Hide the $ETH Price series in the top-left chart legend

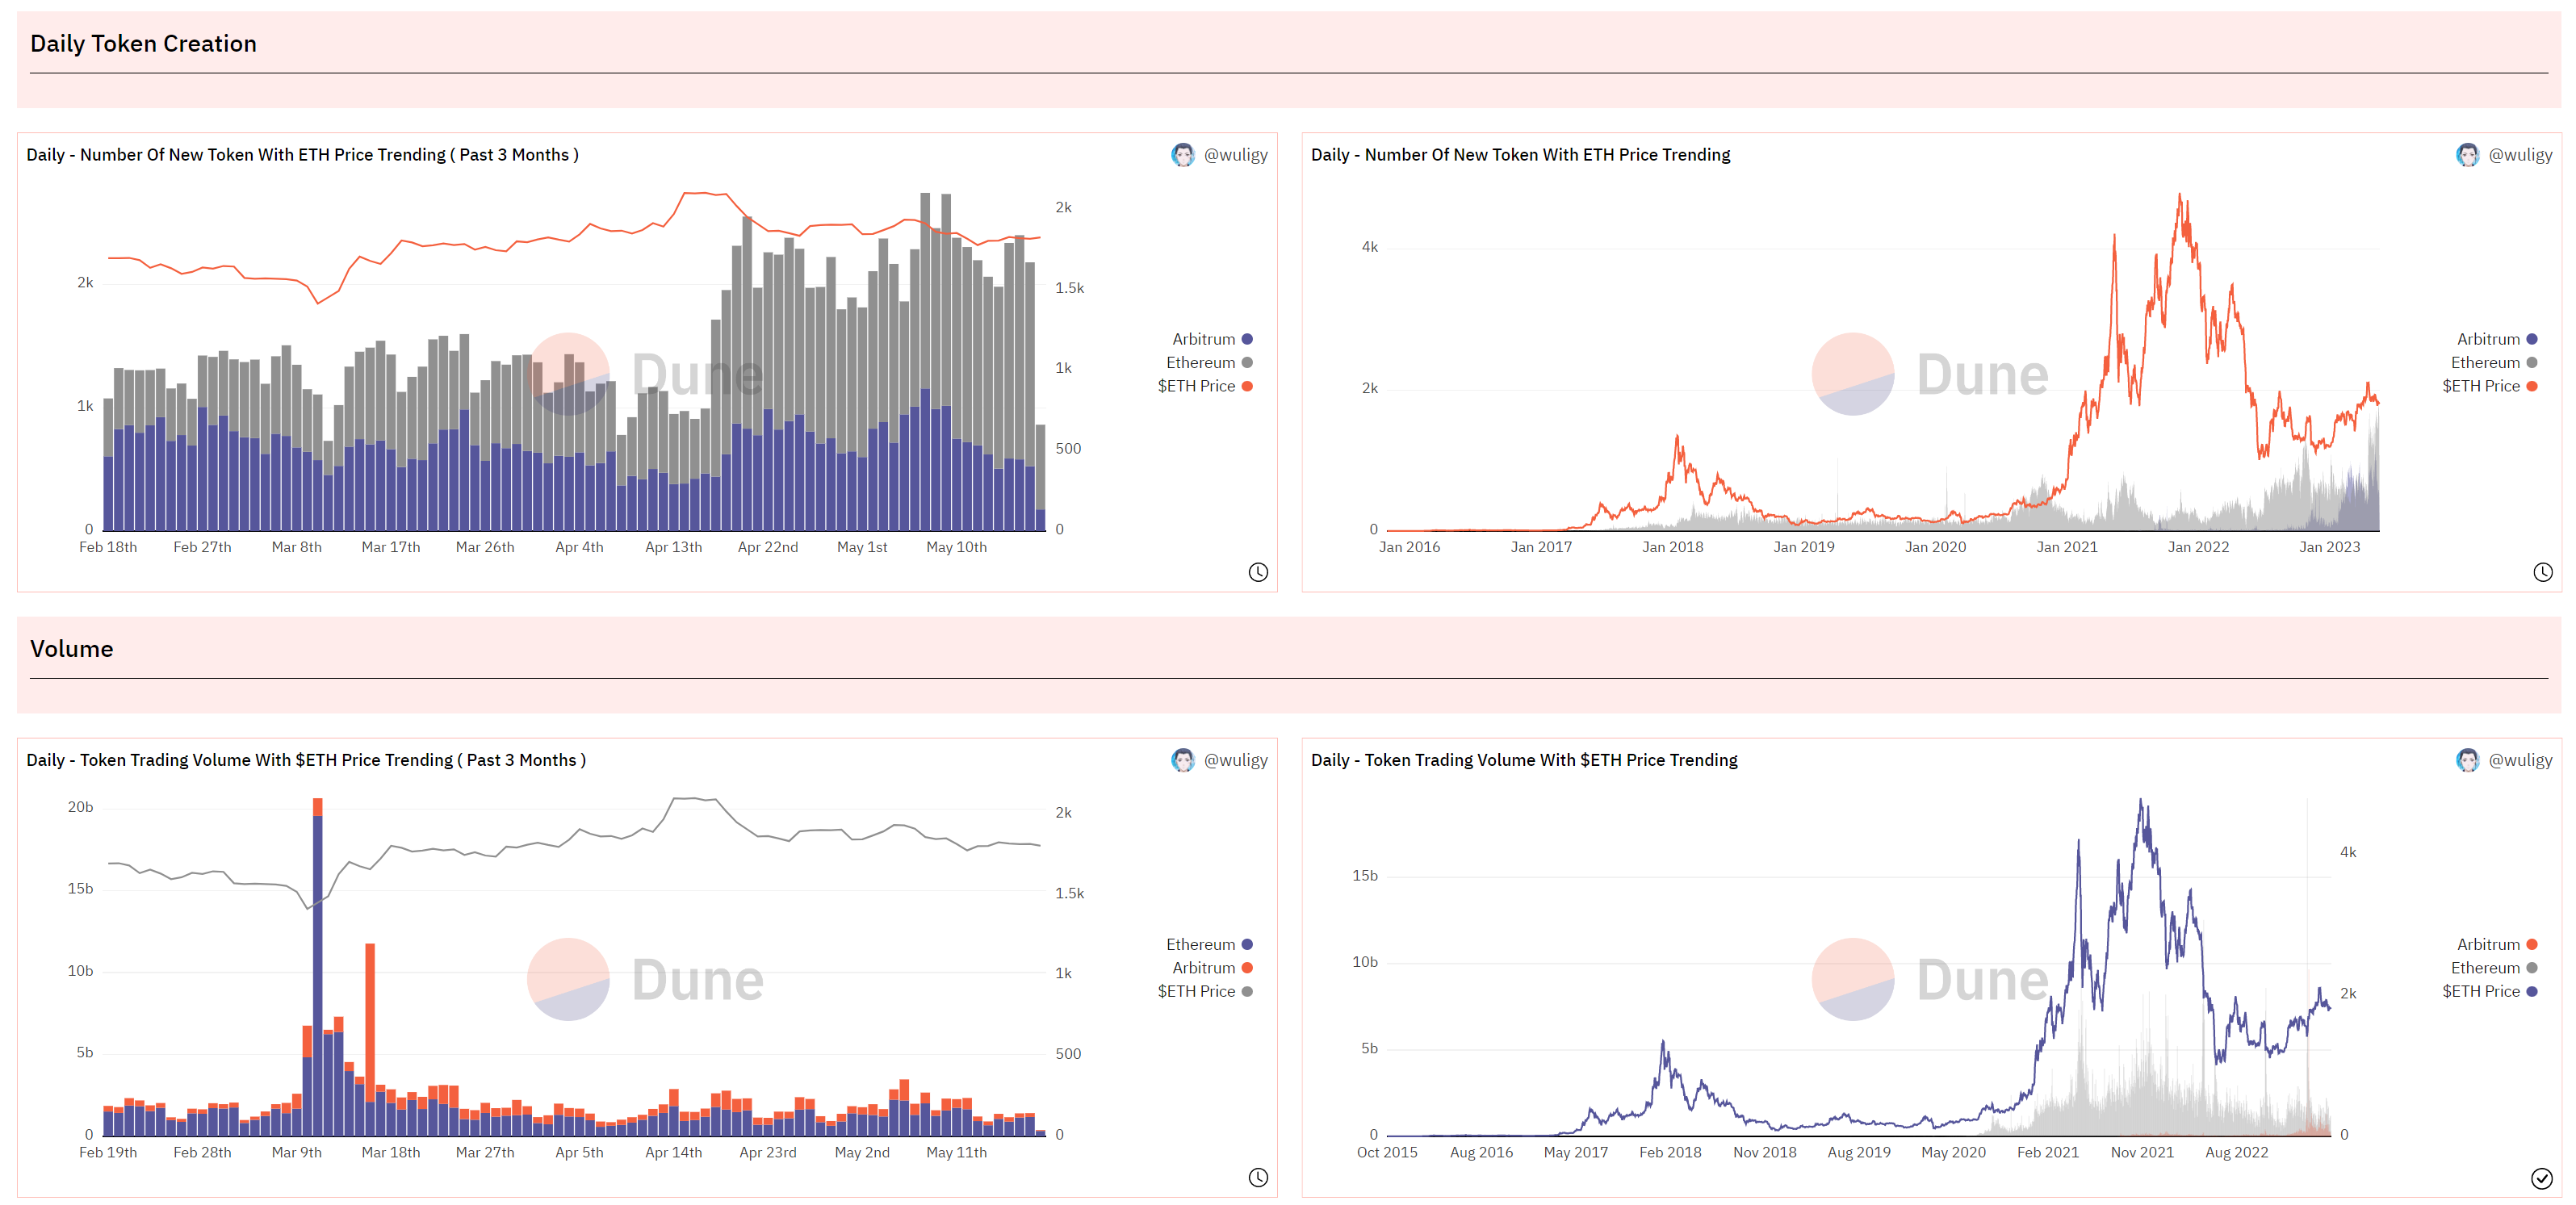click(1205, 386)
